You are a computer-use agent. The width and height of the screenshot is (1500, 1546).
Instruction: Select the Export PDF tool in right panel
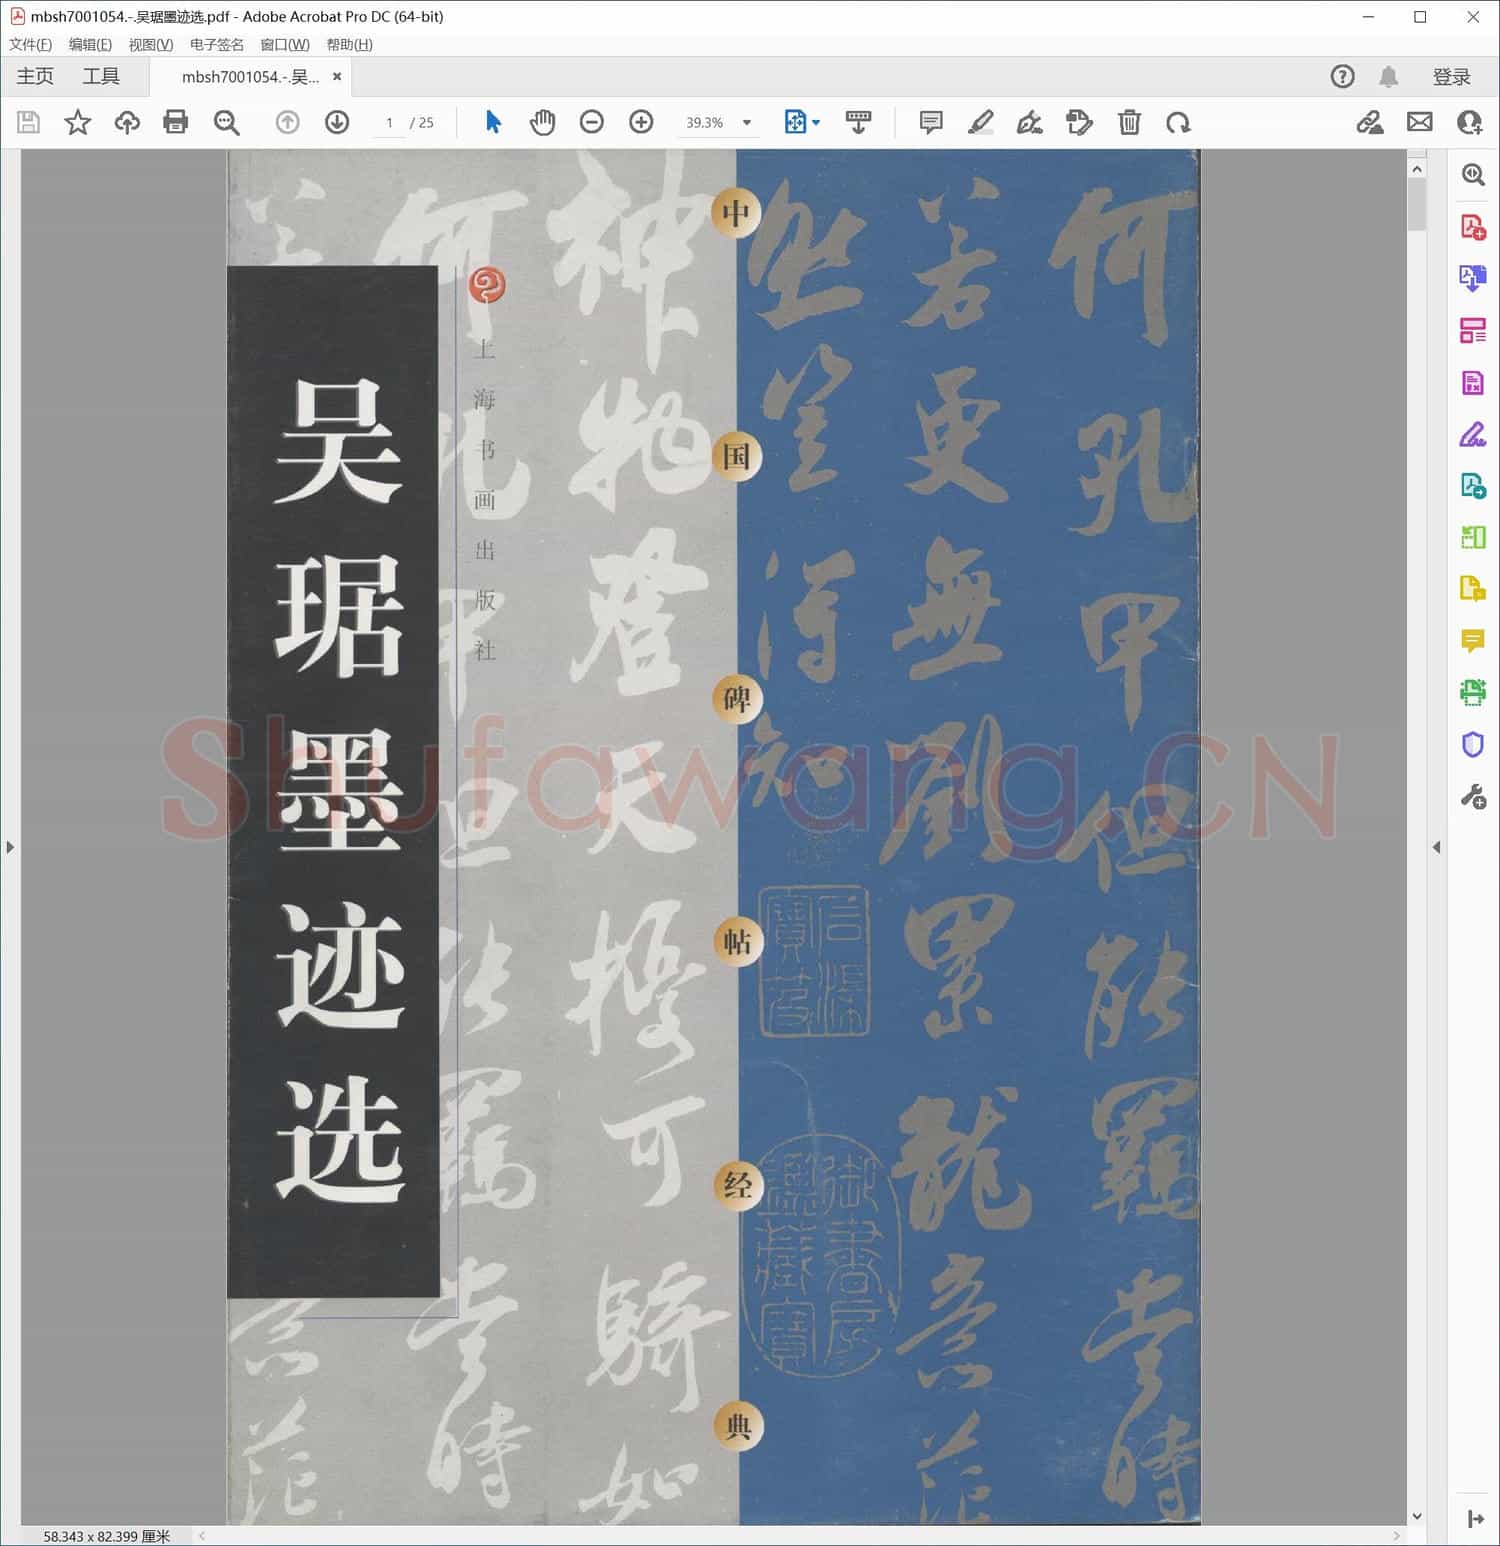click(1472, 382)
